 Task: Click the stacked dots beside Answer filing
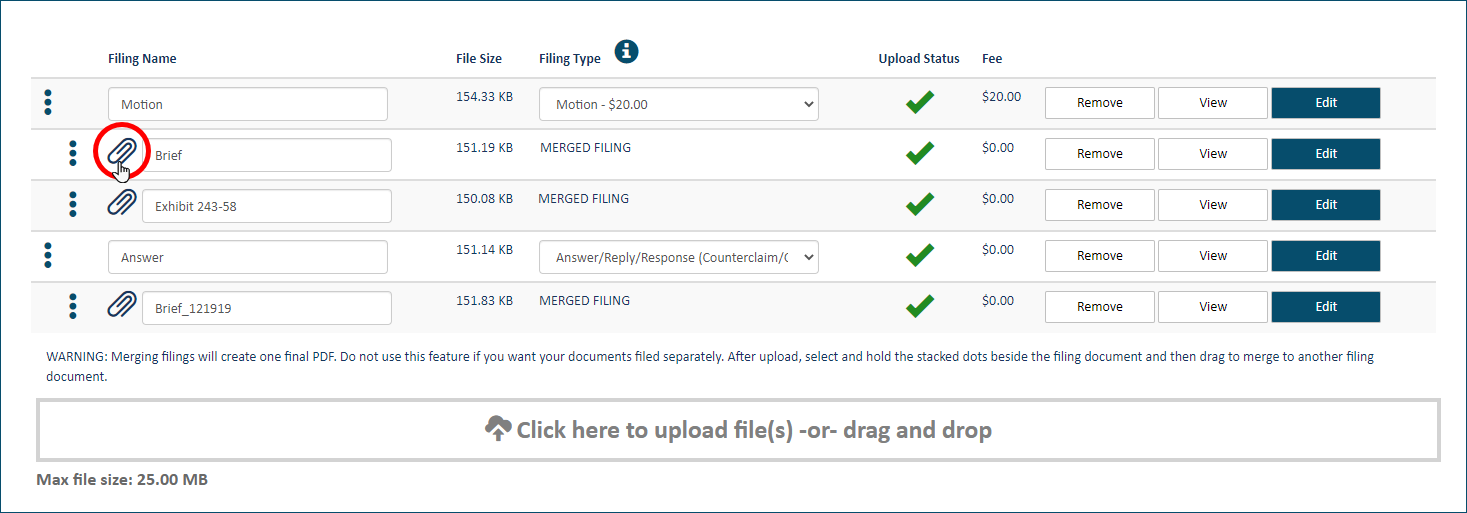(48, 255)
